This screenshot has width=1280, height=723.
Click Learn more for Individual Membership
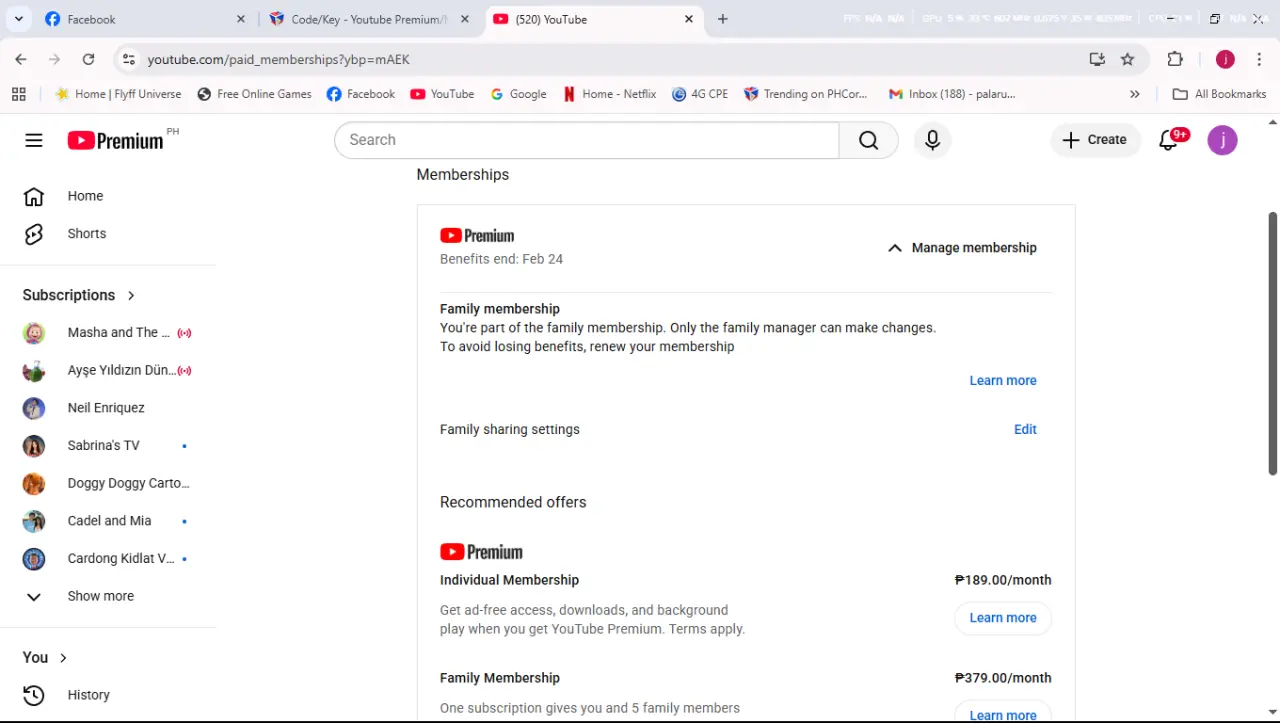tap(1003, 618)
